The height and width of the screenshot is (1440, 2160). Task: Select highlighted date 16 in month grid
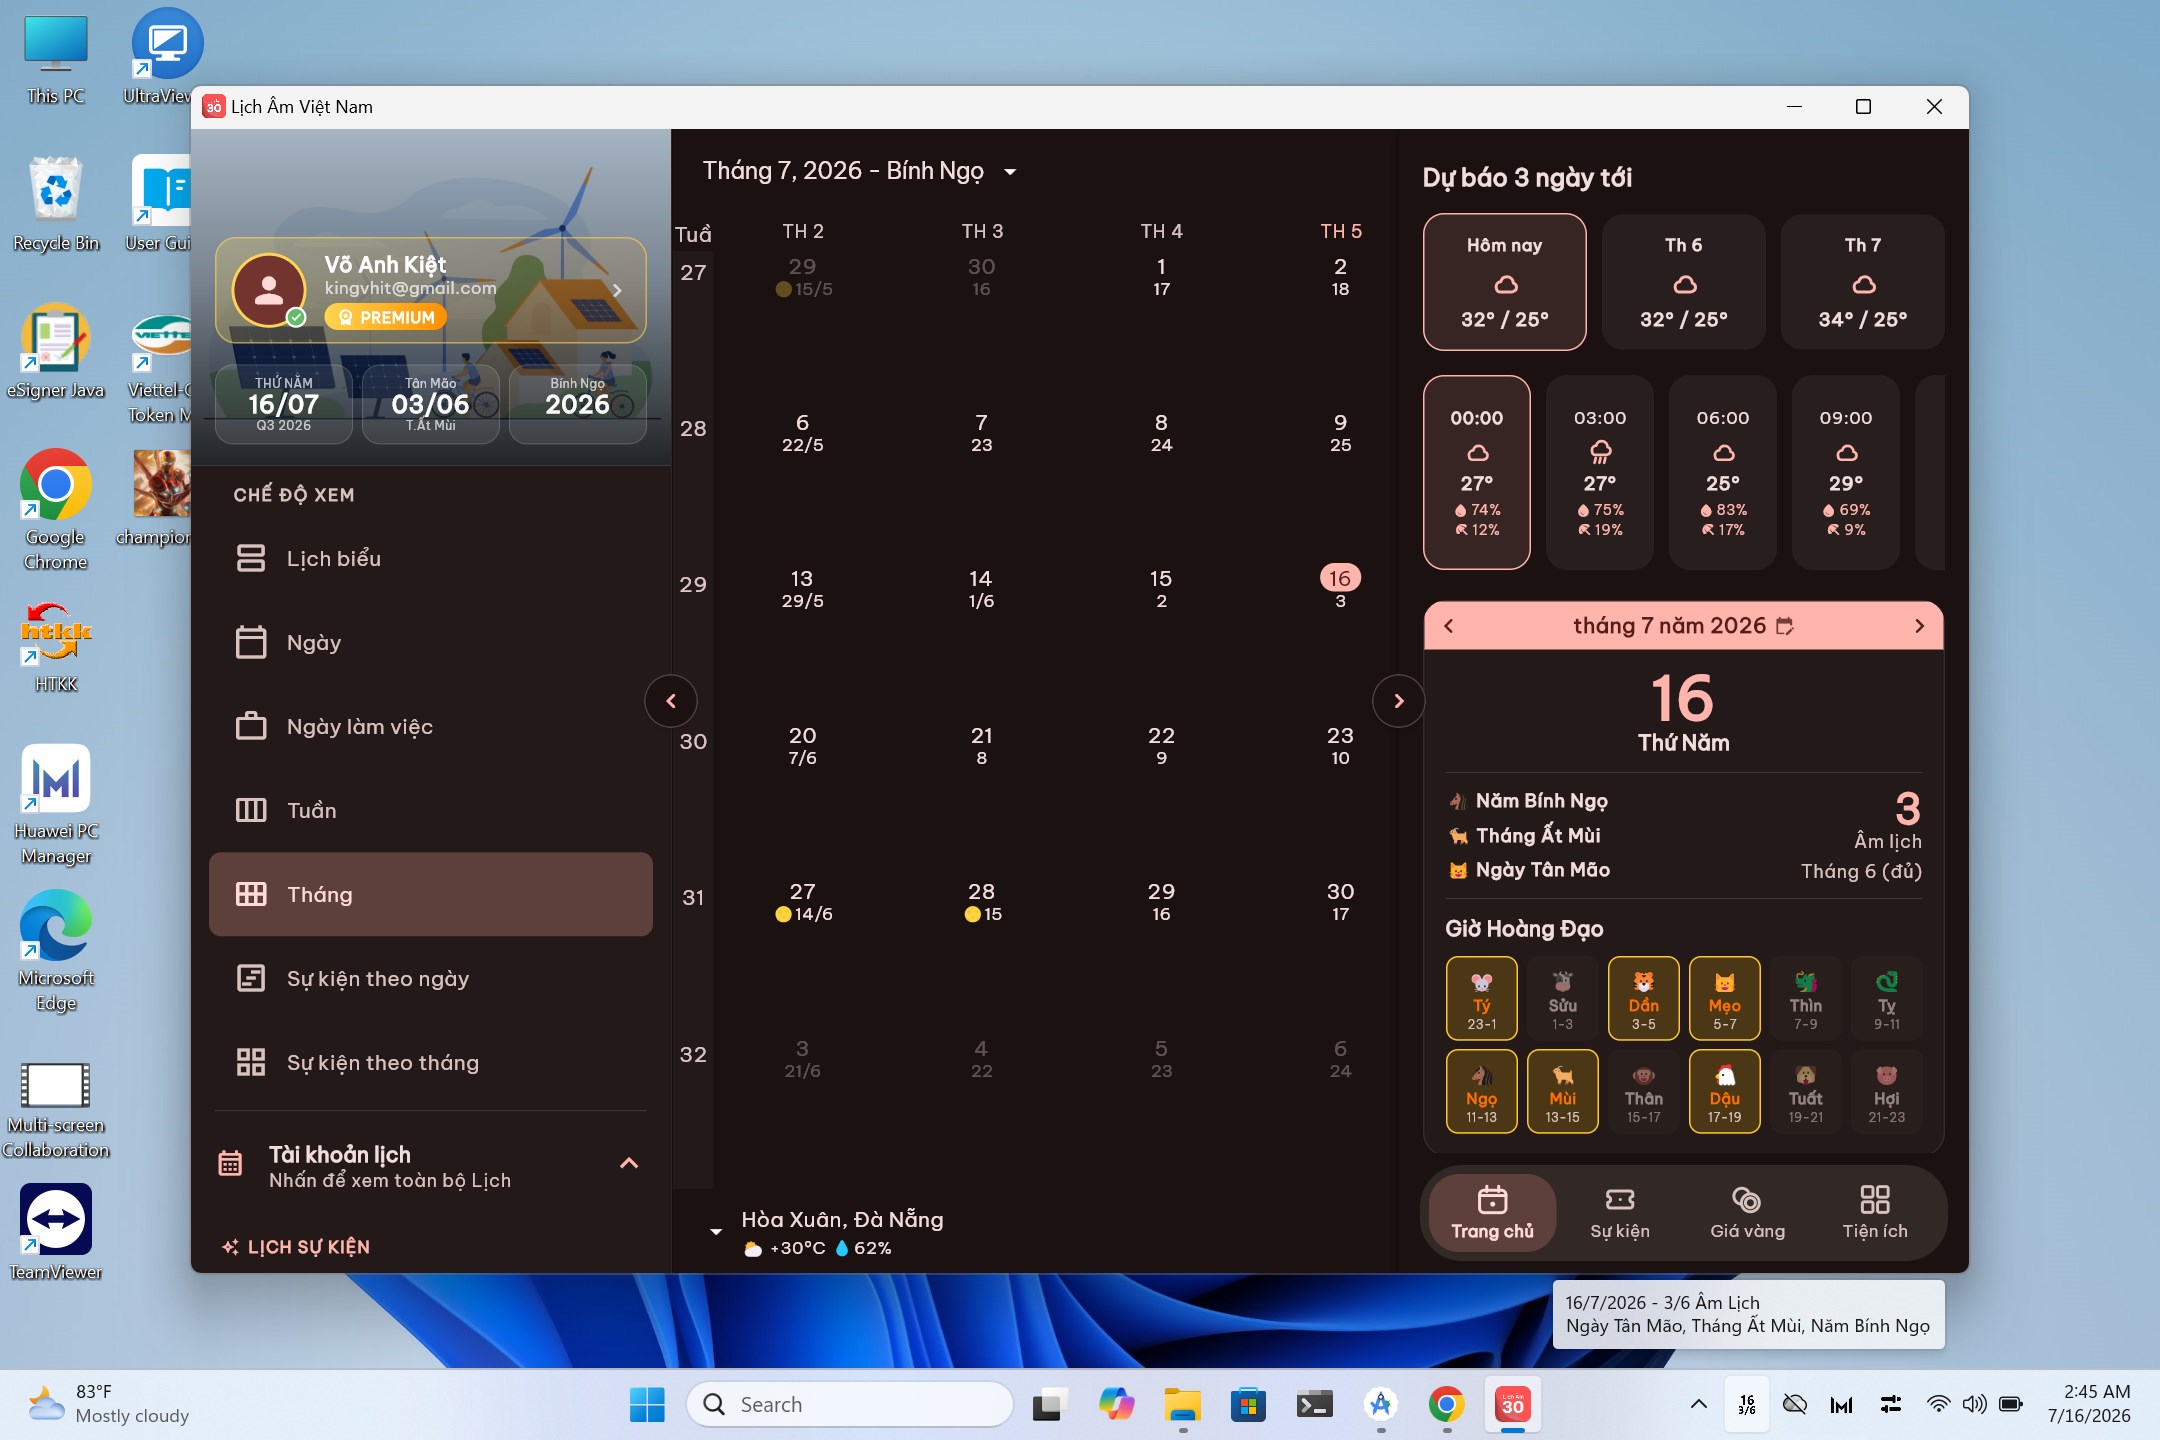[x=1340, y=578]
